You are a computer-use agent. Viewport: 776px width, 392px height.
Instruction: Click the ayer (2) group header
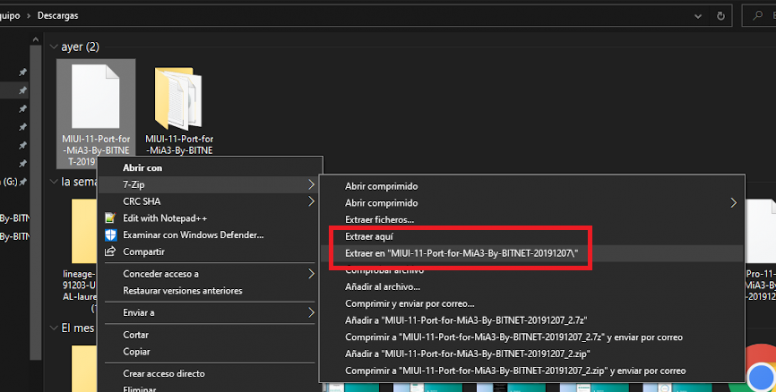pyautogui.click(x=80, y=47)
